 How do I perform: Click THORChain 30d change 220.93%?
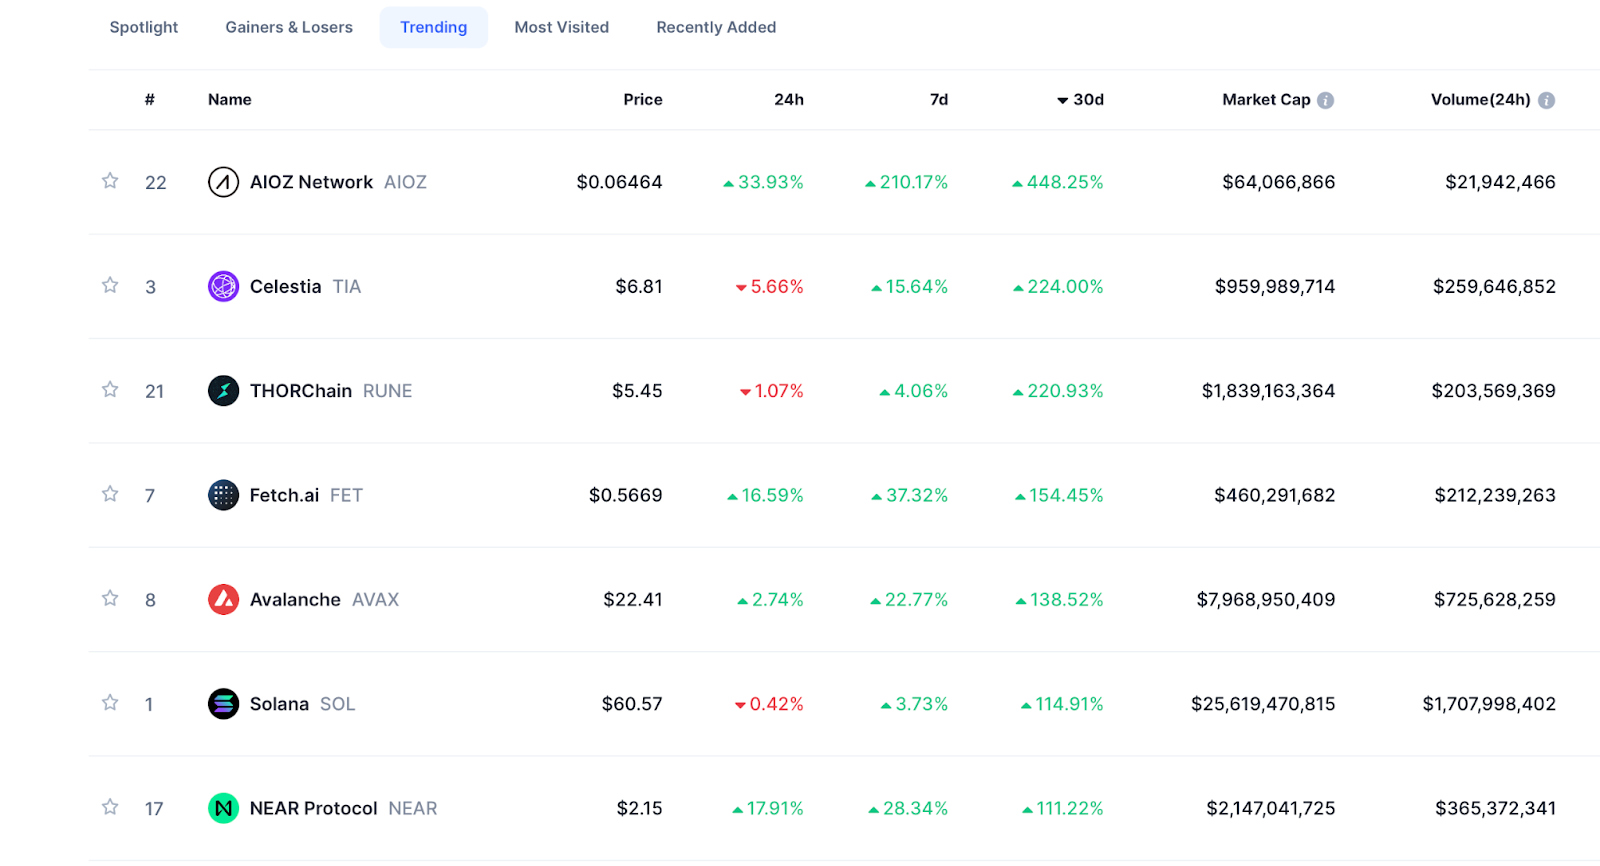(x=1058, y=391)
